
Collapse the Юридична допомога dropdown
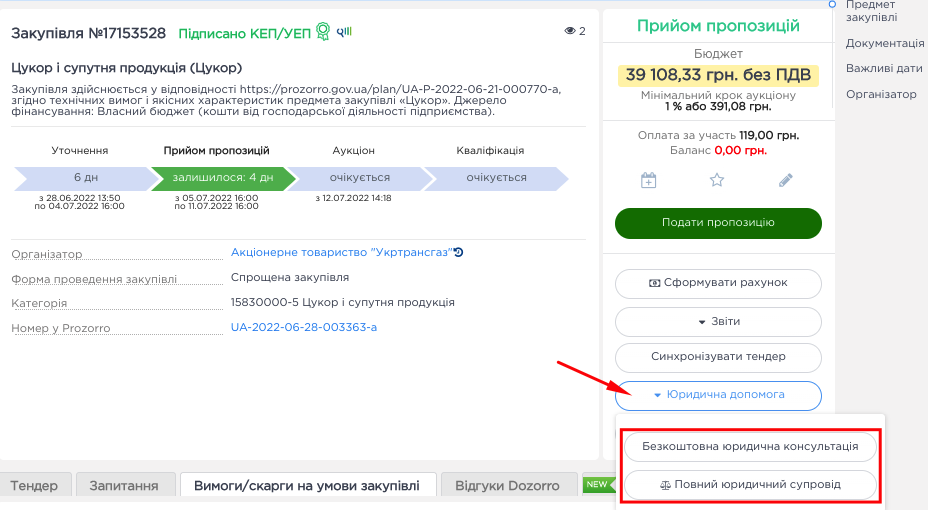pos(718,395)
